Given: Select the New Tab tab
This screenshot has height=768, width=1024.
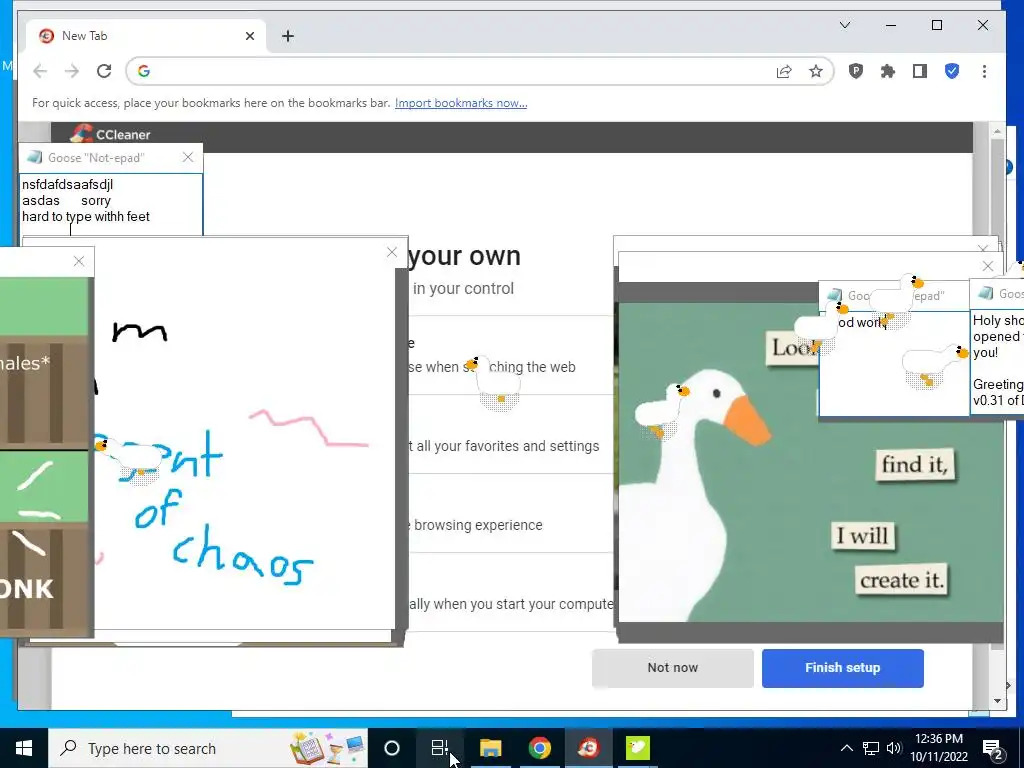Looking at the screenshot, I should click(146, 36).
